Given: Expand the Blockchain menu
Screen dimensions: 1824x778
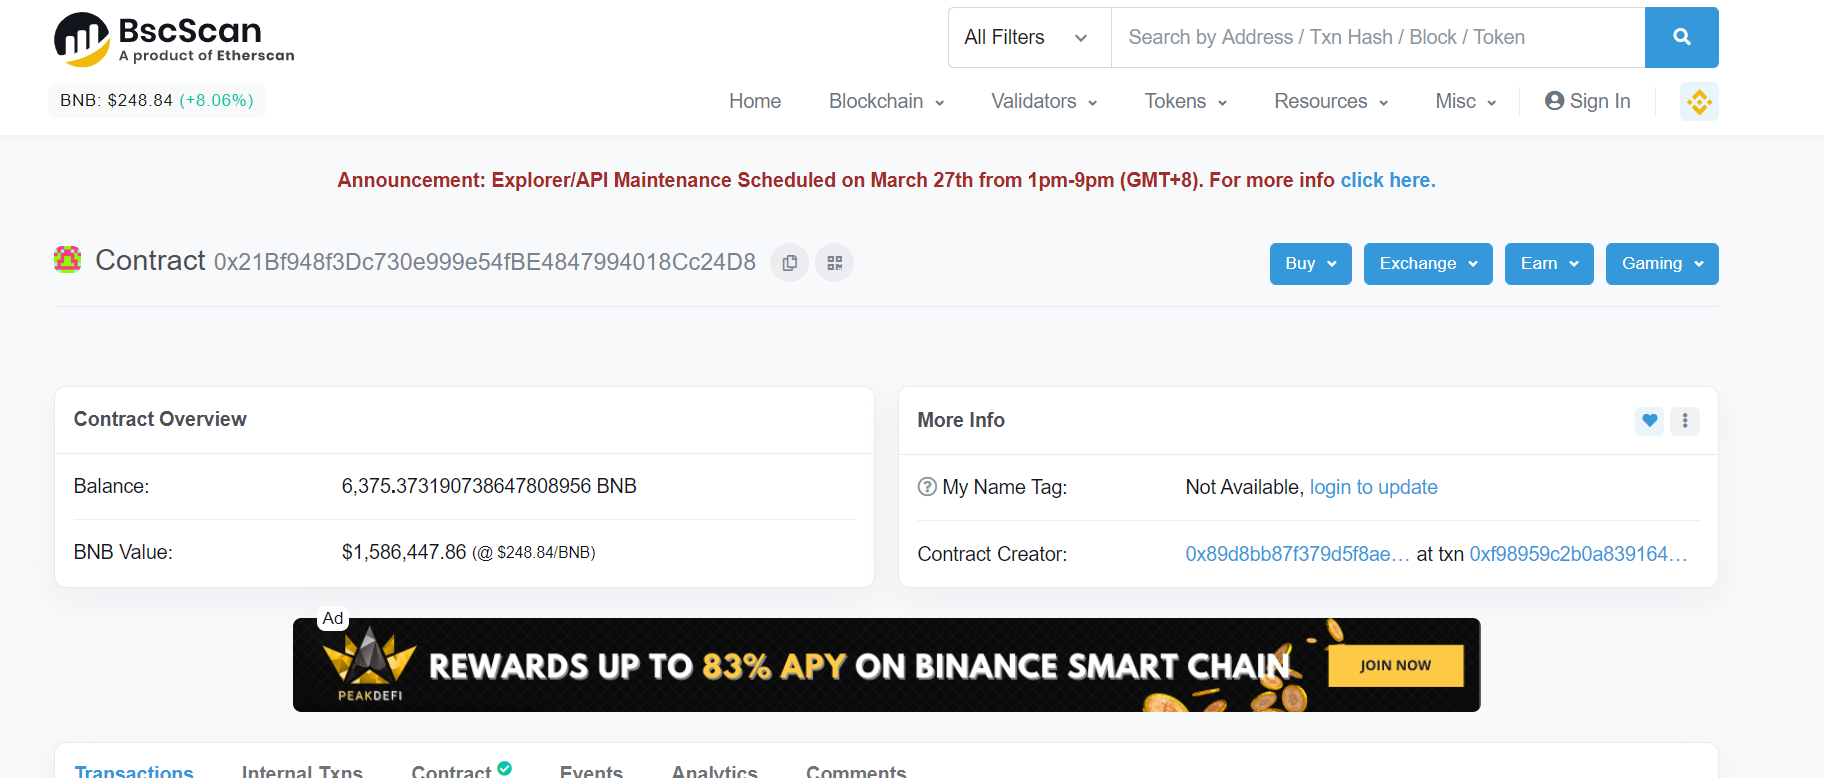Looking at the screenshot, I should point(886,101).
